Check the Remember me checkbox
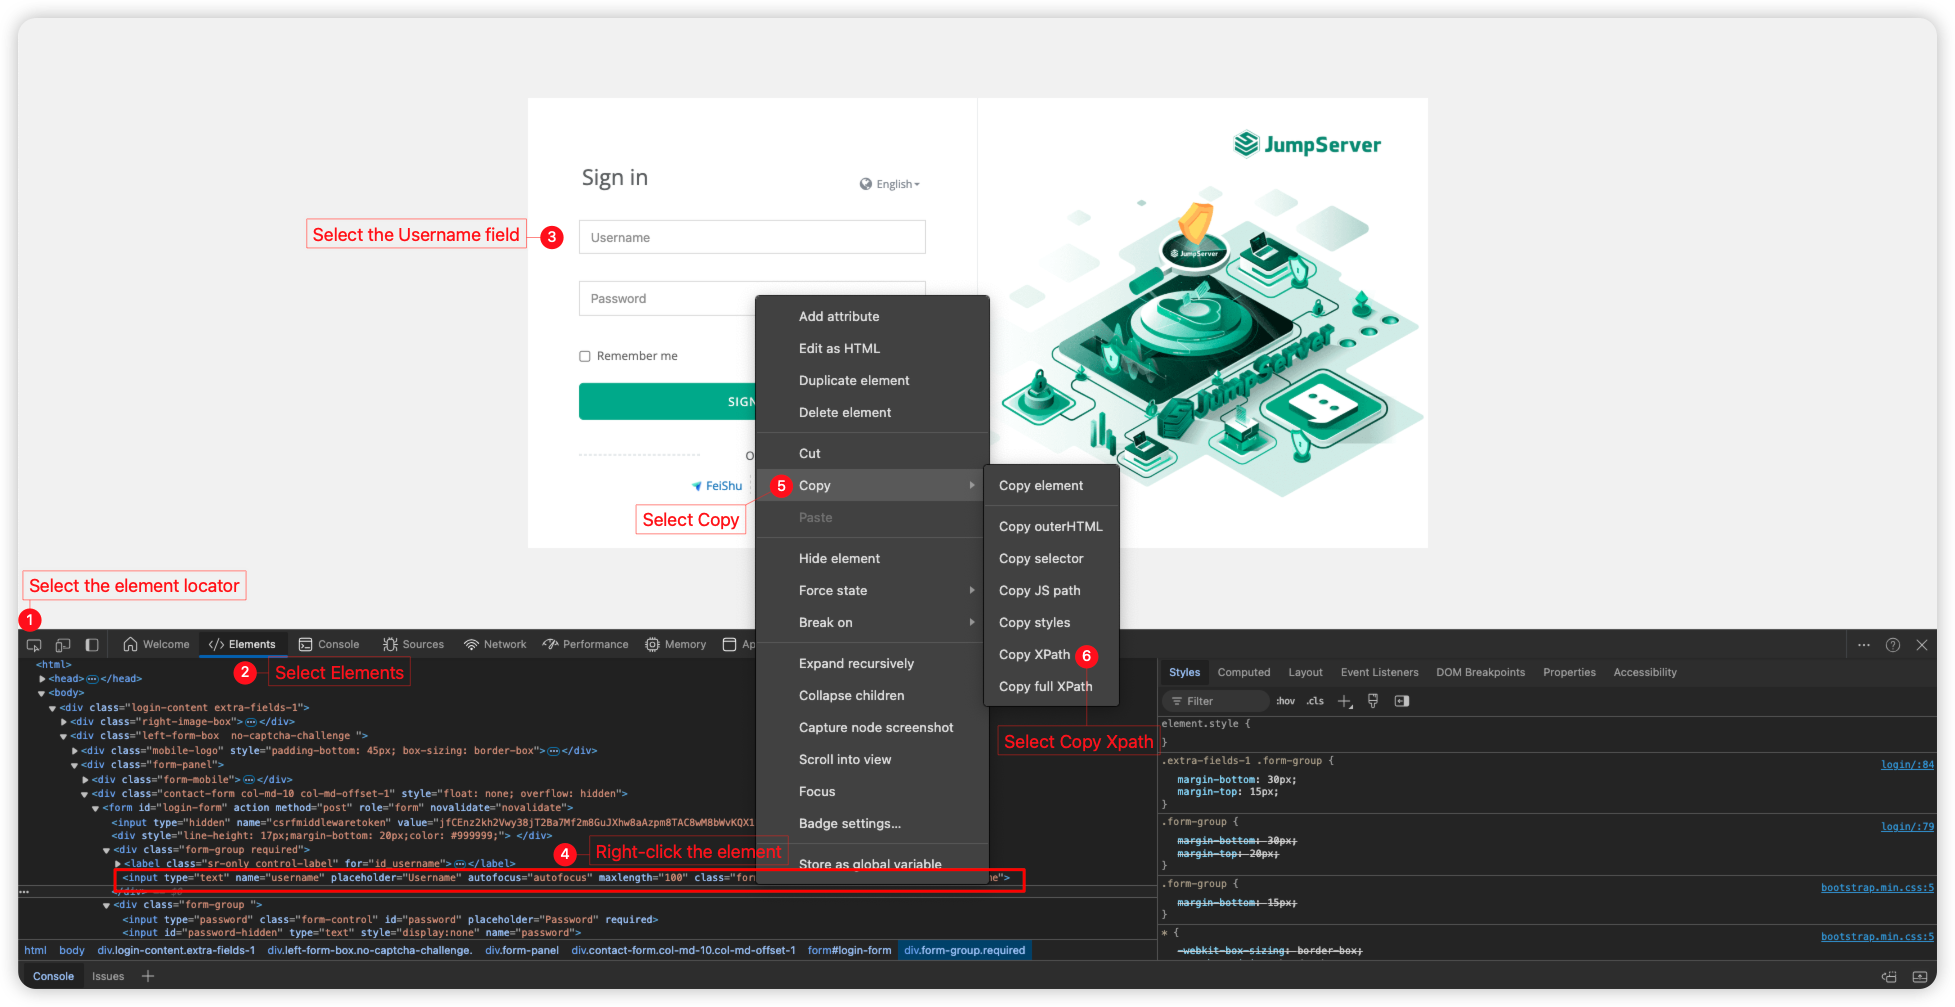This screenshot has width=1955, height=1007. [x=585, y=356]
